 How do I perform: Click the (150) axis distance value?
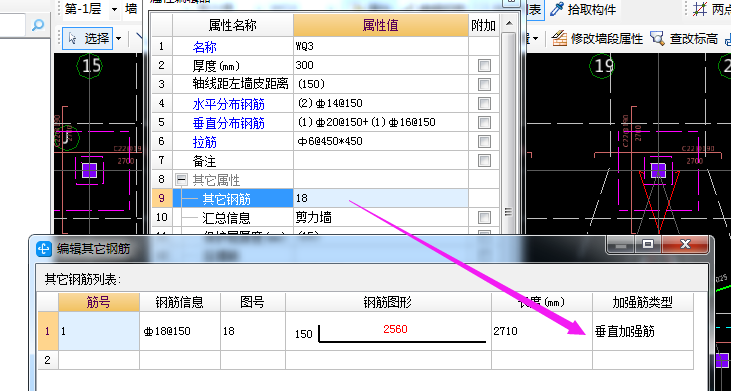coord(380,84)
